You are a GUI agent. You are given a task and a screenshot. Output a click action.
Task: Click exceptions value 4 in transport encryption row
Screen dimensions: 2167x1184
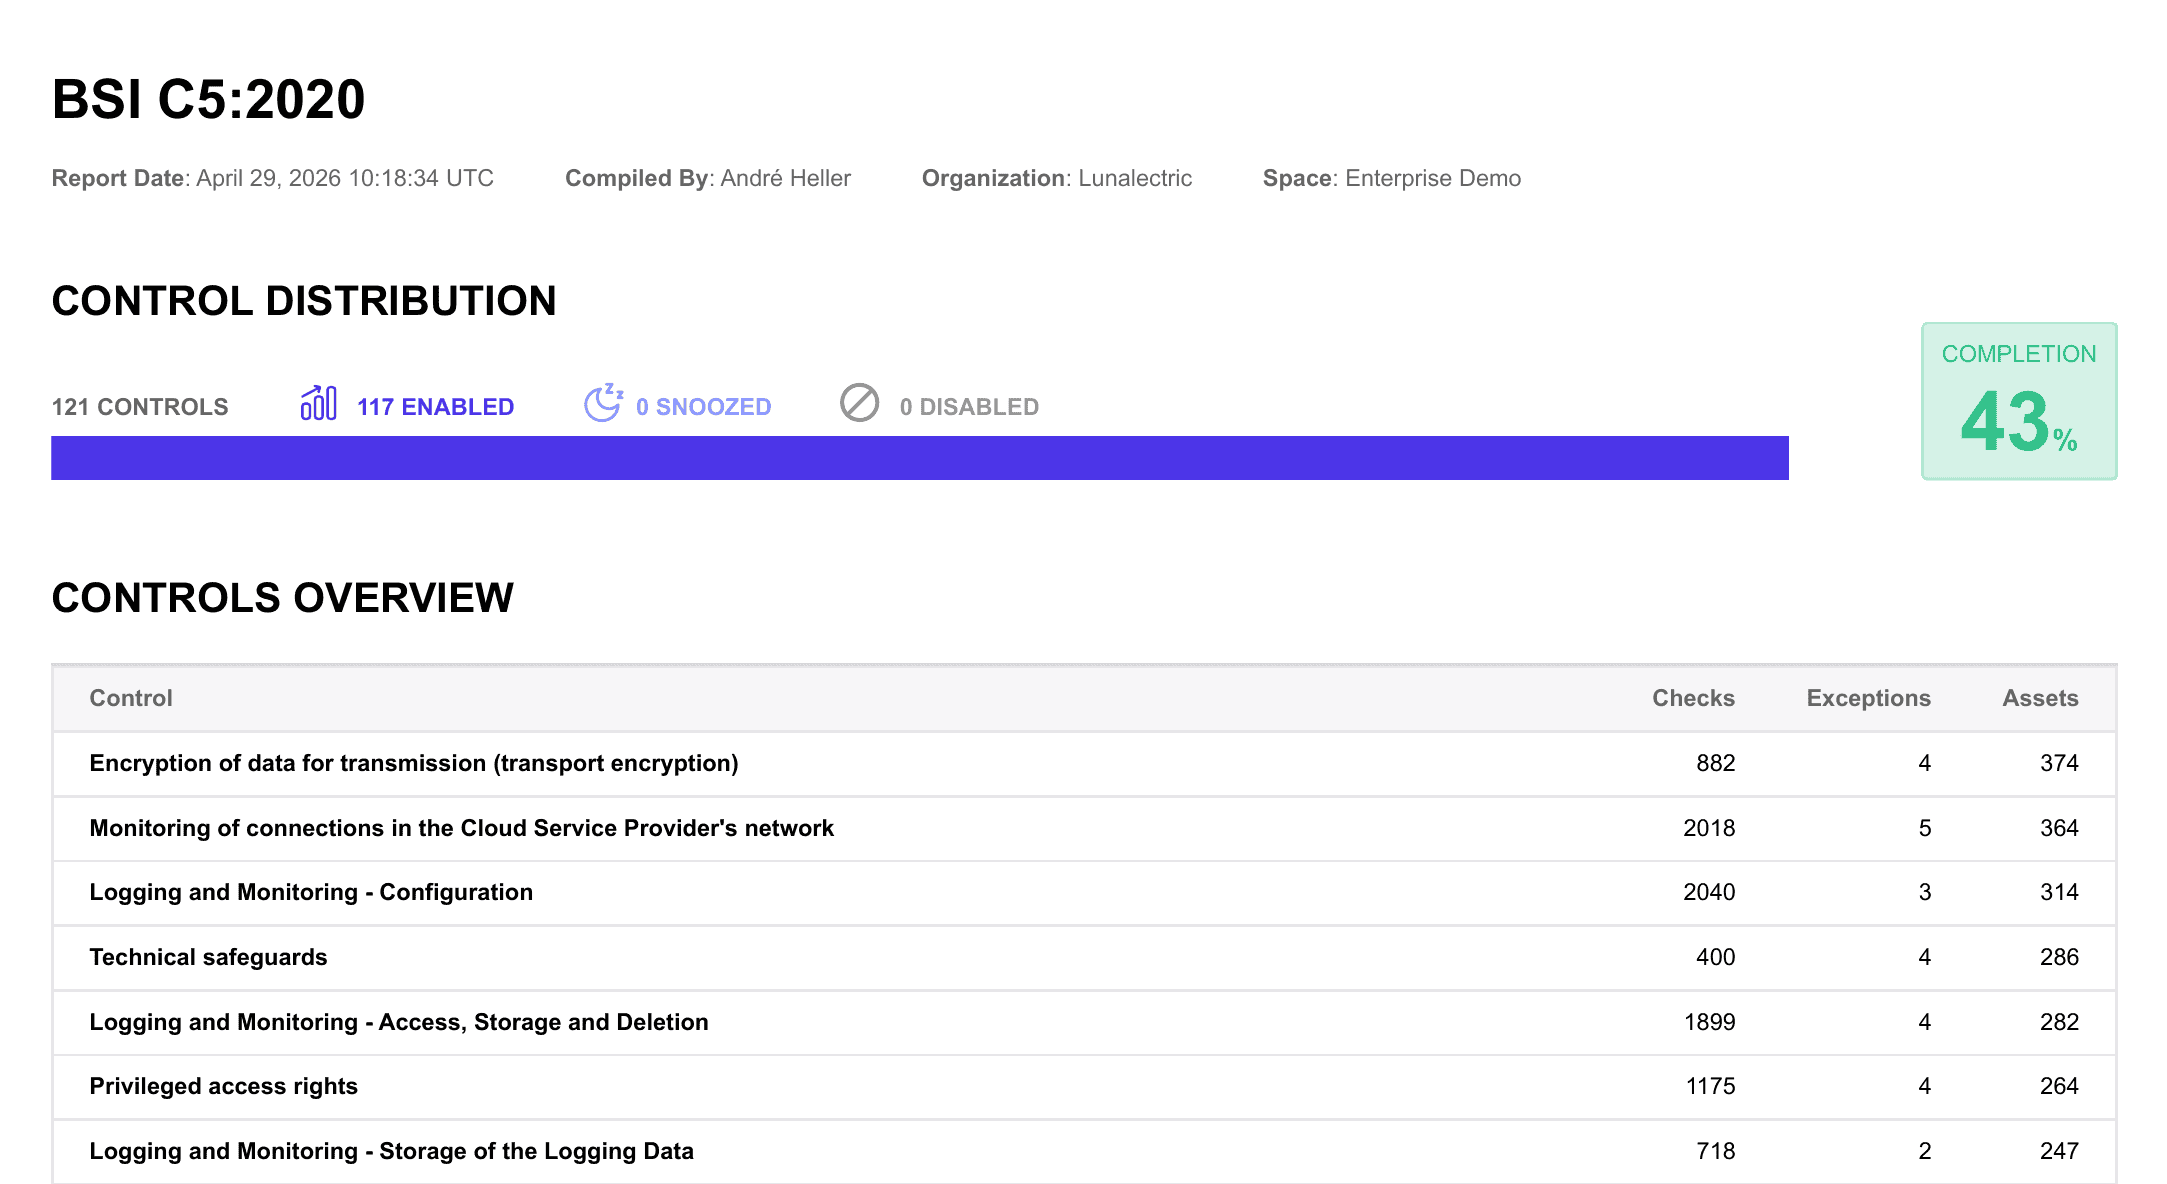pos(1924,763)
